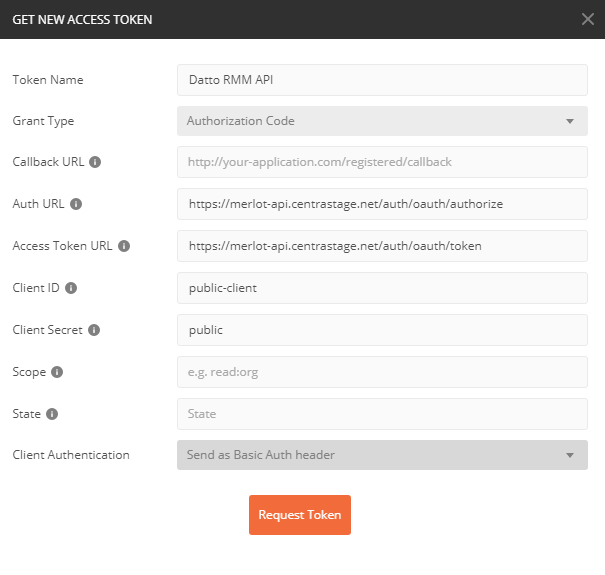Click into the Callback URL input field
Image resolution: width=605 pixels, height=575 pixels.
[x=382, y=162]
